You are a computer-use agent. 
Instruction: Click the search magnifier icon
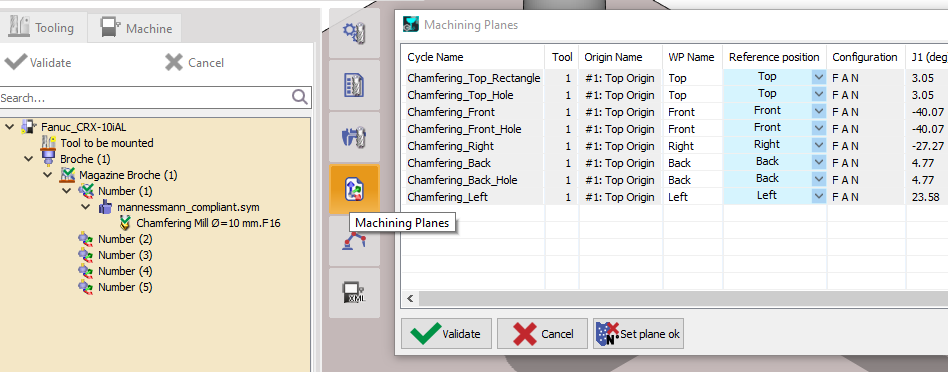tap(300, 97)
